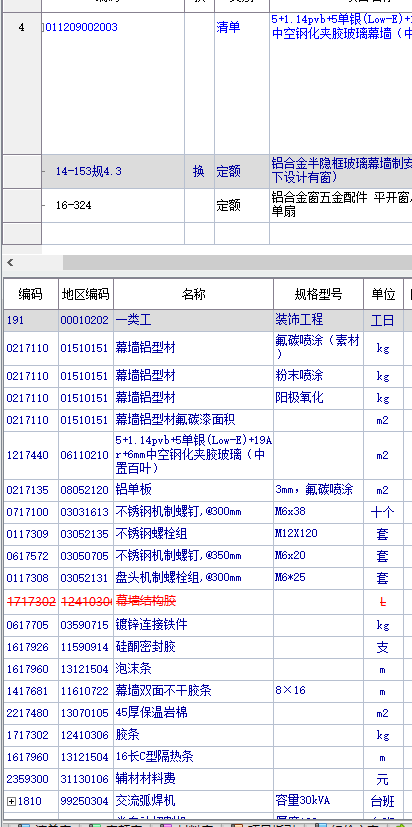The height and width of the screenshot is (827, 412).
Task: Click the 台班 unit cell
Action: pyautogui.click(x=383, y=801)
